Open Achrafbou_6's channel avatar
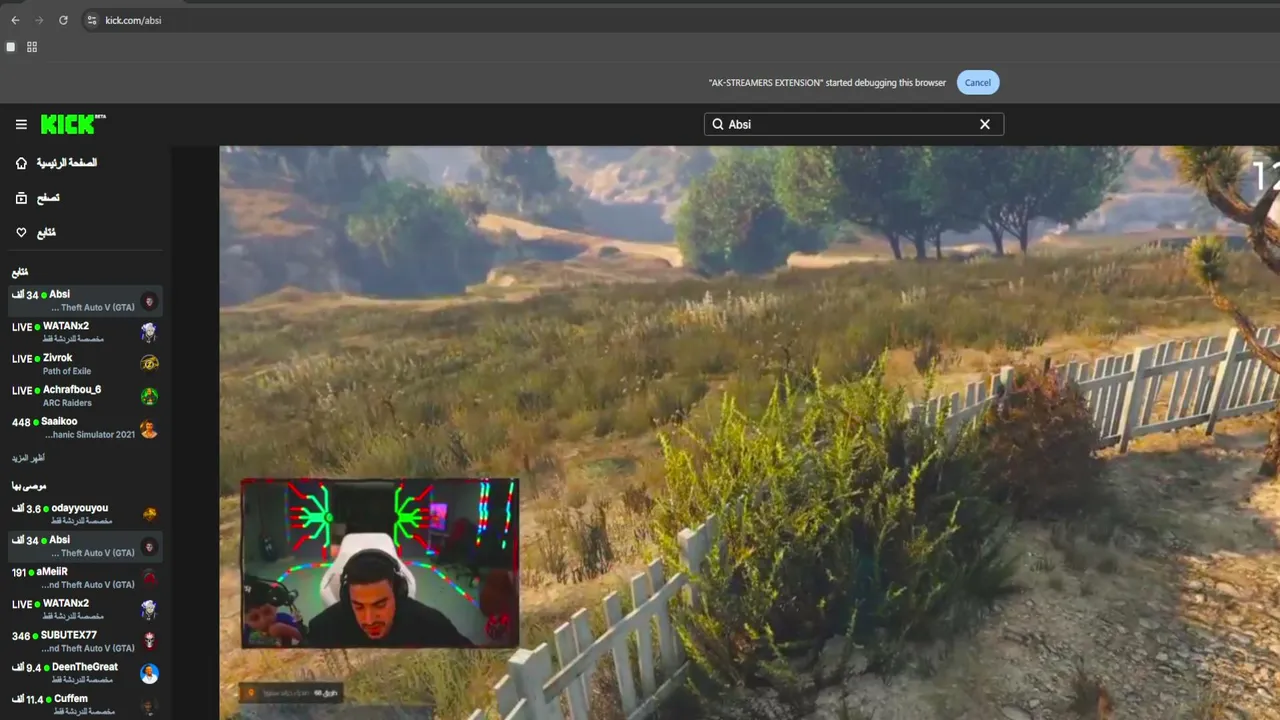Screen dimensions: 1280x720 click(149, 396)
